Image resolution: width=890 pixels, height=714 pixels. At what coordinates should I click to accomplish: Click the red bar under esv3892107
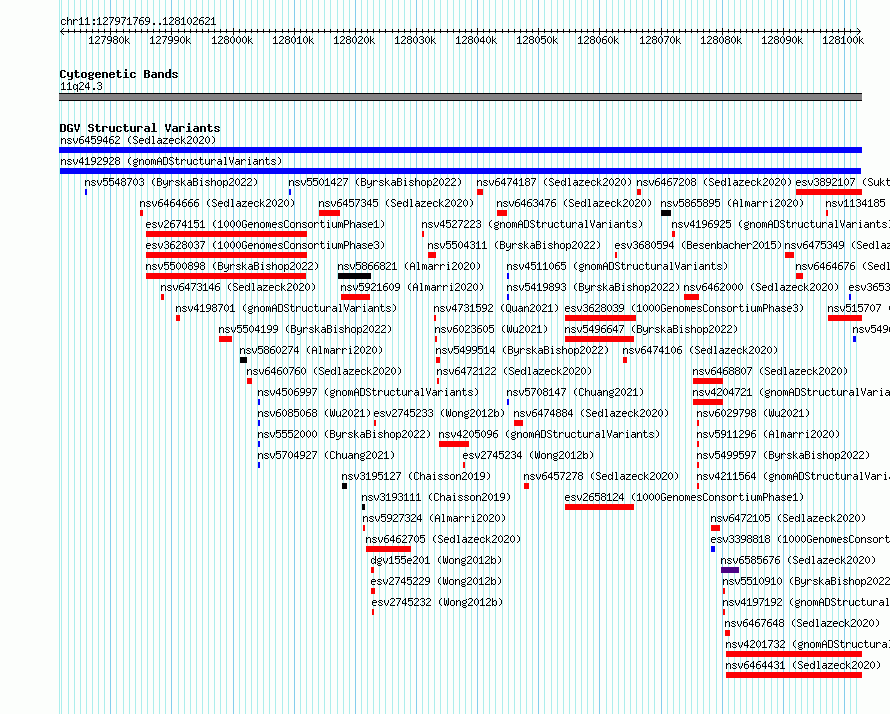[x=829, y=192]
